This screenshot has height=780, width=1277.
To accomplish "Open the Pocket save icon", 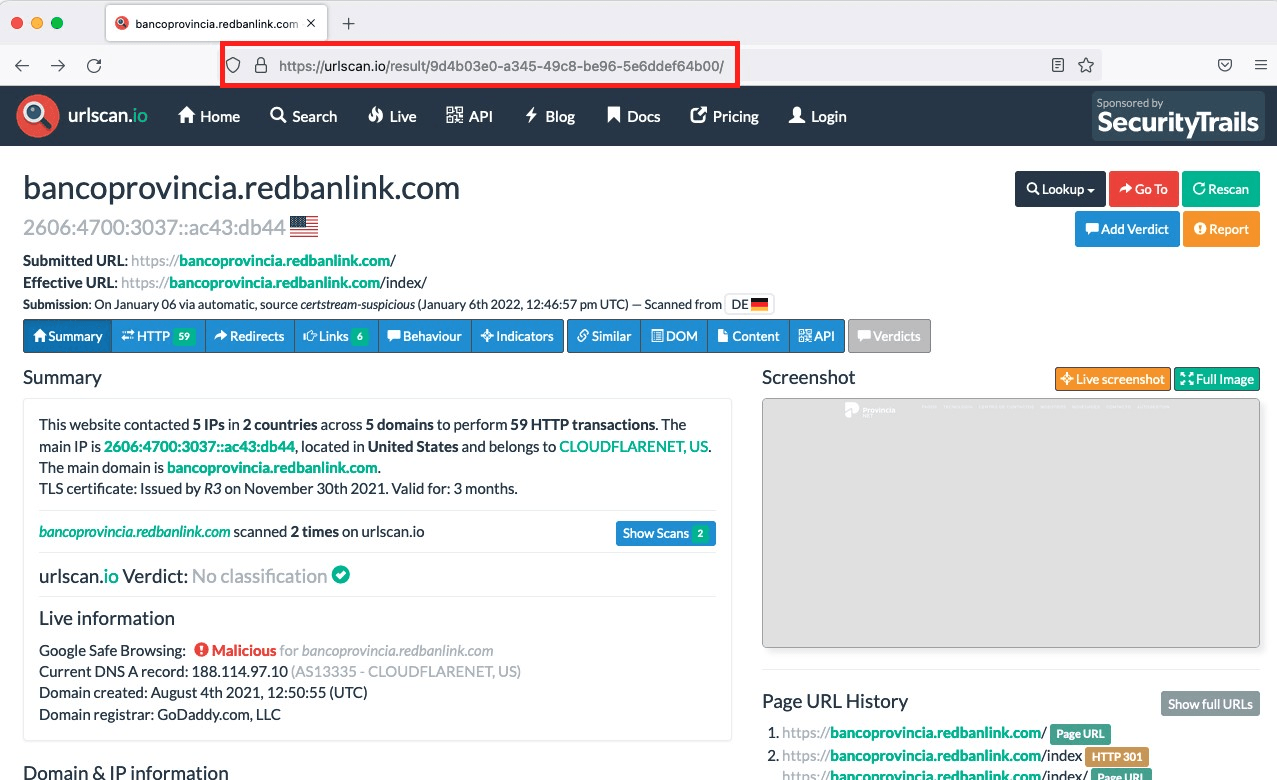I will click(1224, 66).
